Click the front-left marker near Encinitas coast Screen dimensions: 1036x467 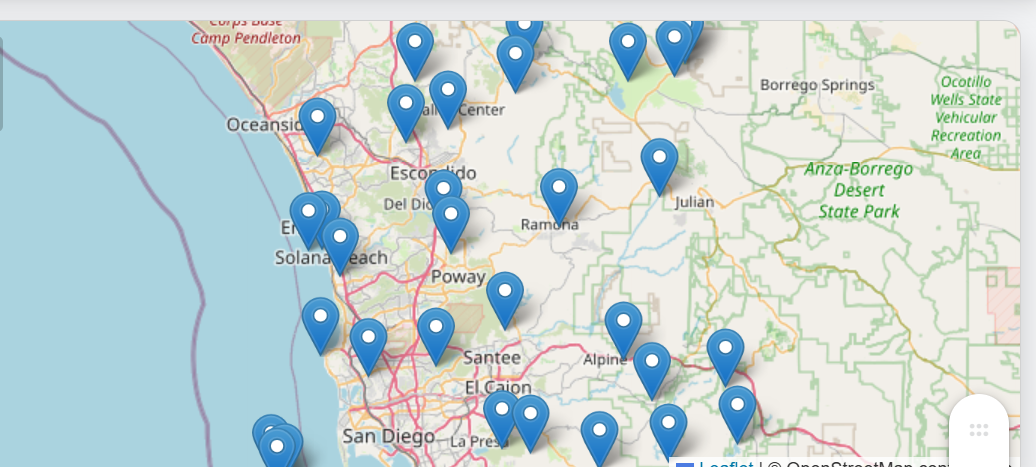(308, 221)
